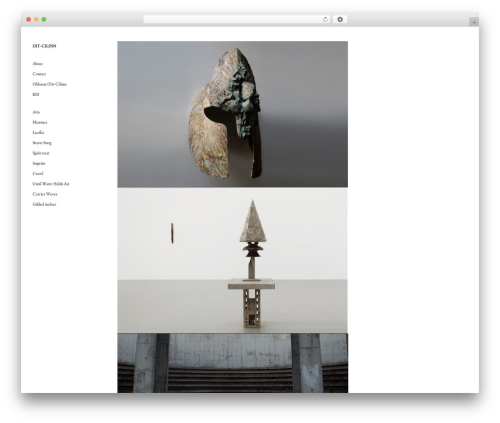Select the KM sidebar link
The width and height of the screenshot is (500, 423).
coord(36,95)
